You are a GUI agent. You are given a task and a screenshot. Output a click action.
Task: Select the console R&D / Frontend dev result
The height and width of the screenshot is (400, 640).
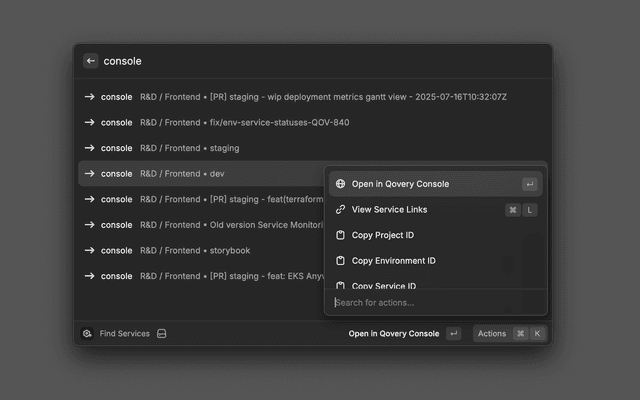click(200, 174)
